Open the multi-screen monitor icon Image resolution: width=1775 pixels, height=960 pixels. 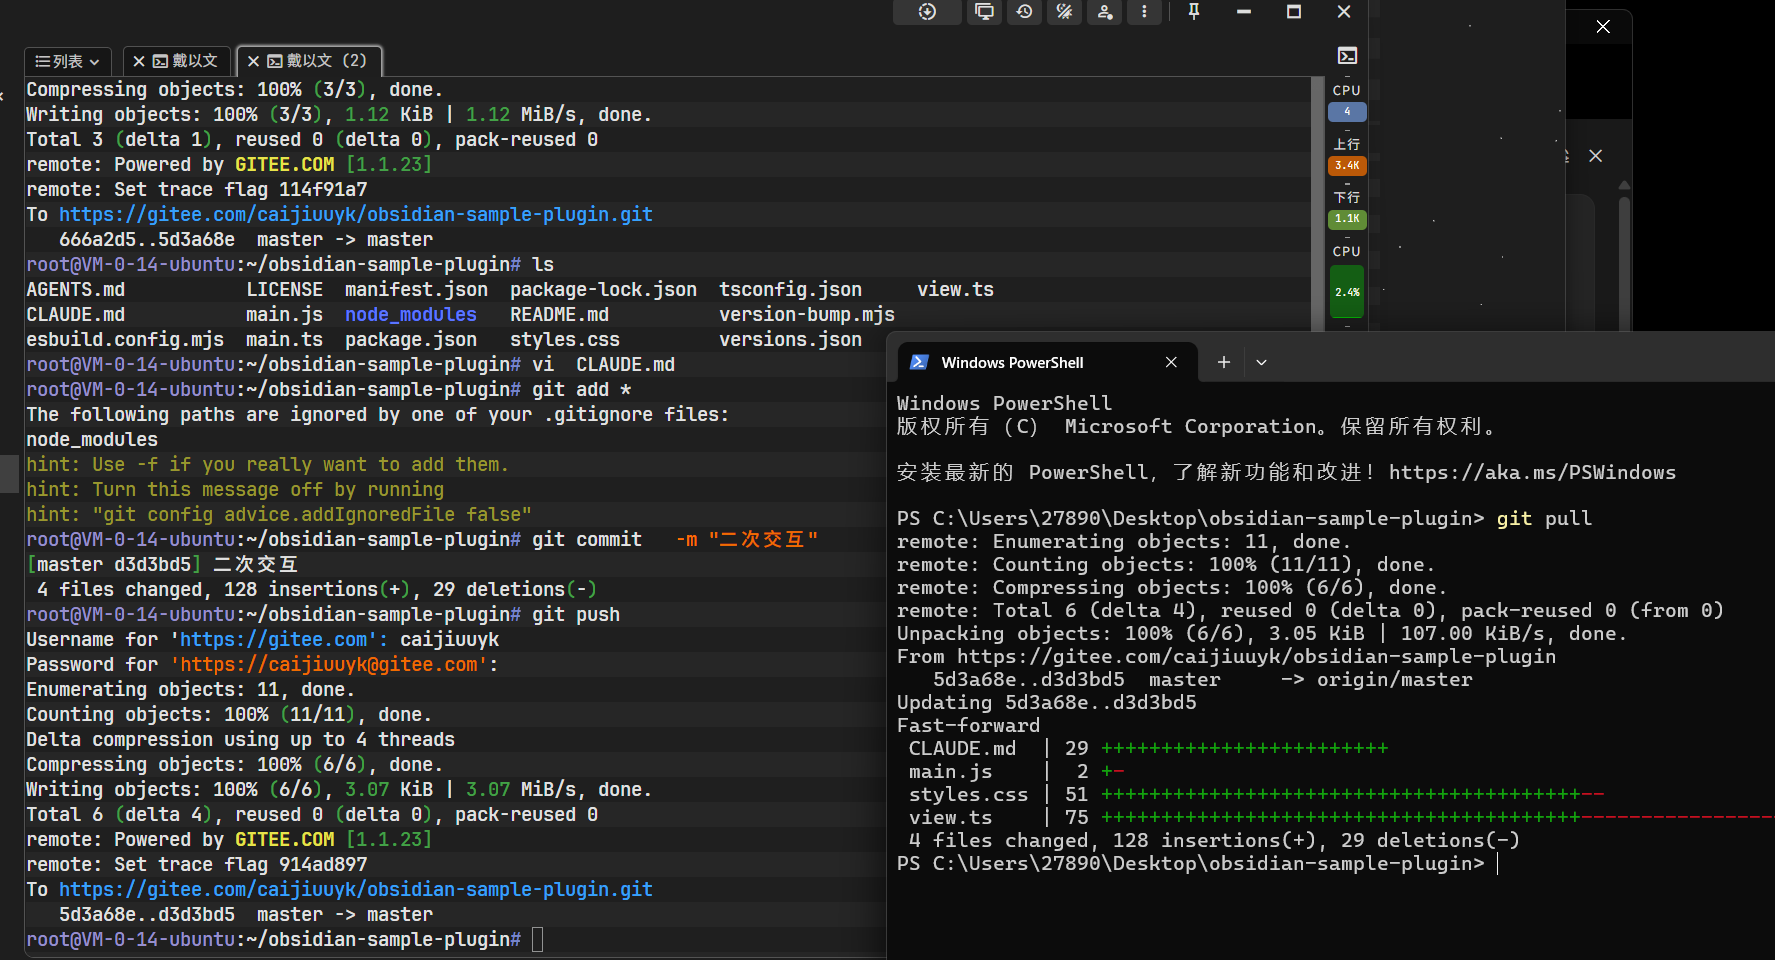pos(984,12)
